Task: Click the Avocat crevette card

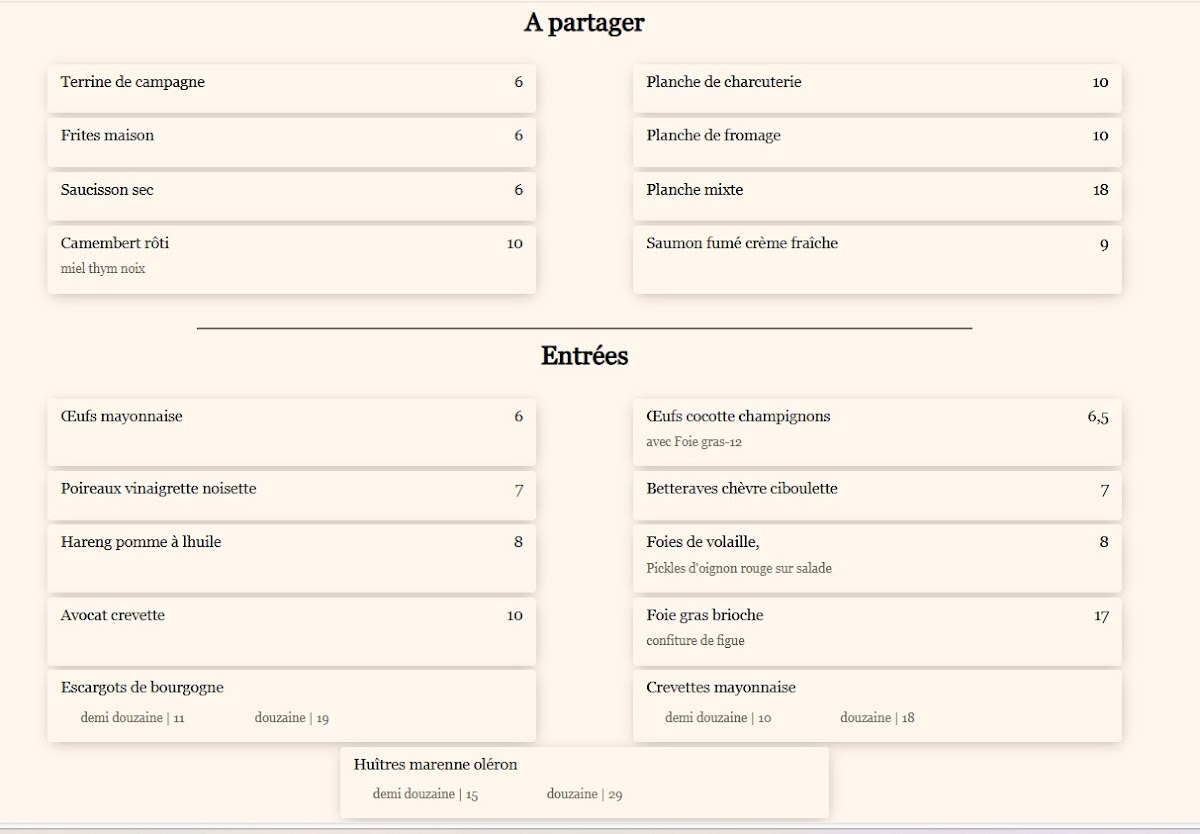Action: [290, 630]
